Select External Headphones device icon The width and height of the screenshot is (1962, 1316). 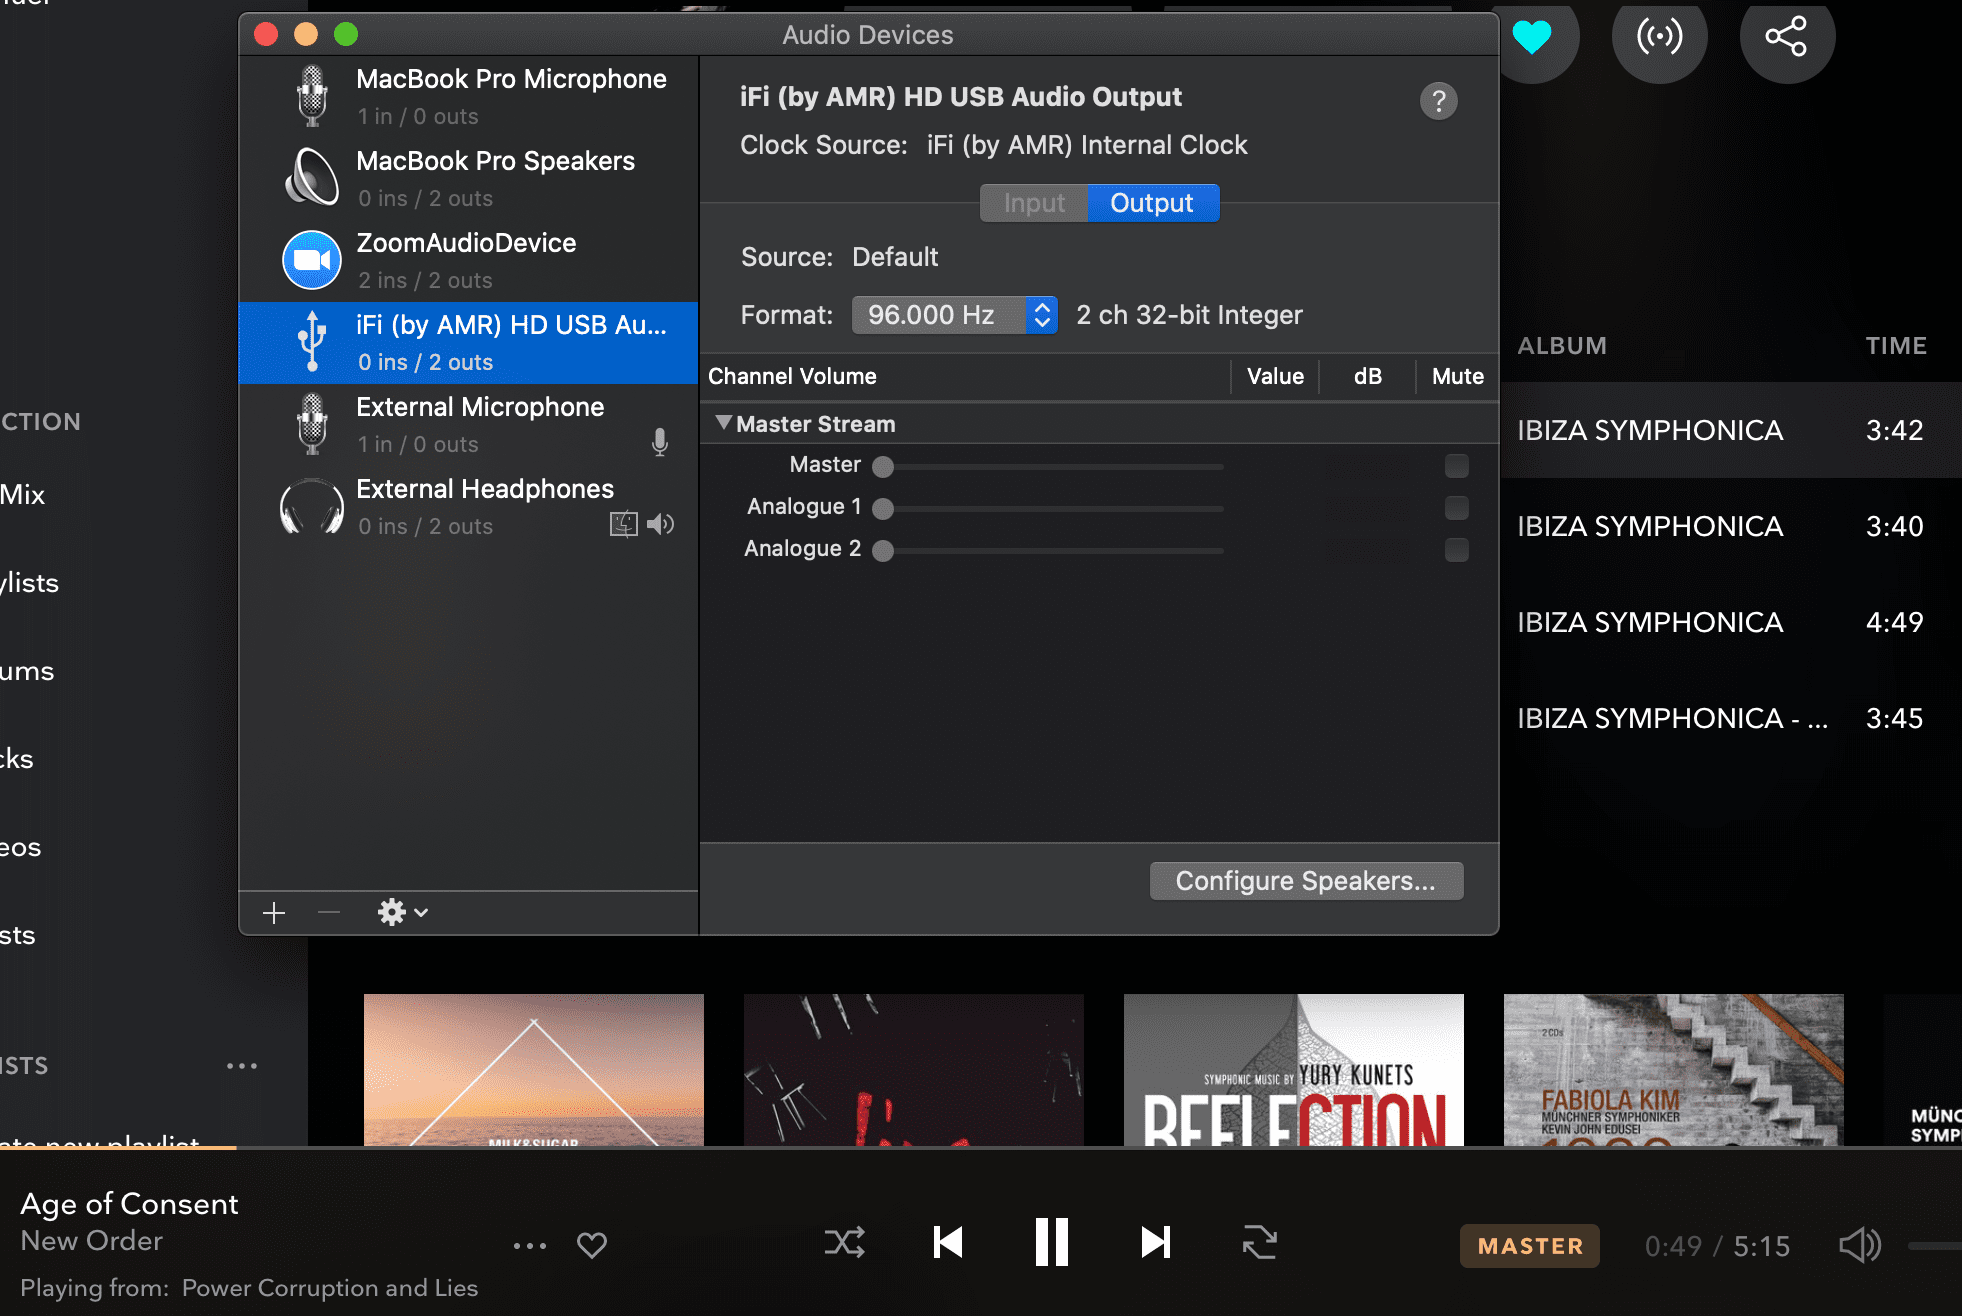[312, 506]
